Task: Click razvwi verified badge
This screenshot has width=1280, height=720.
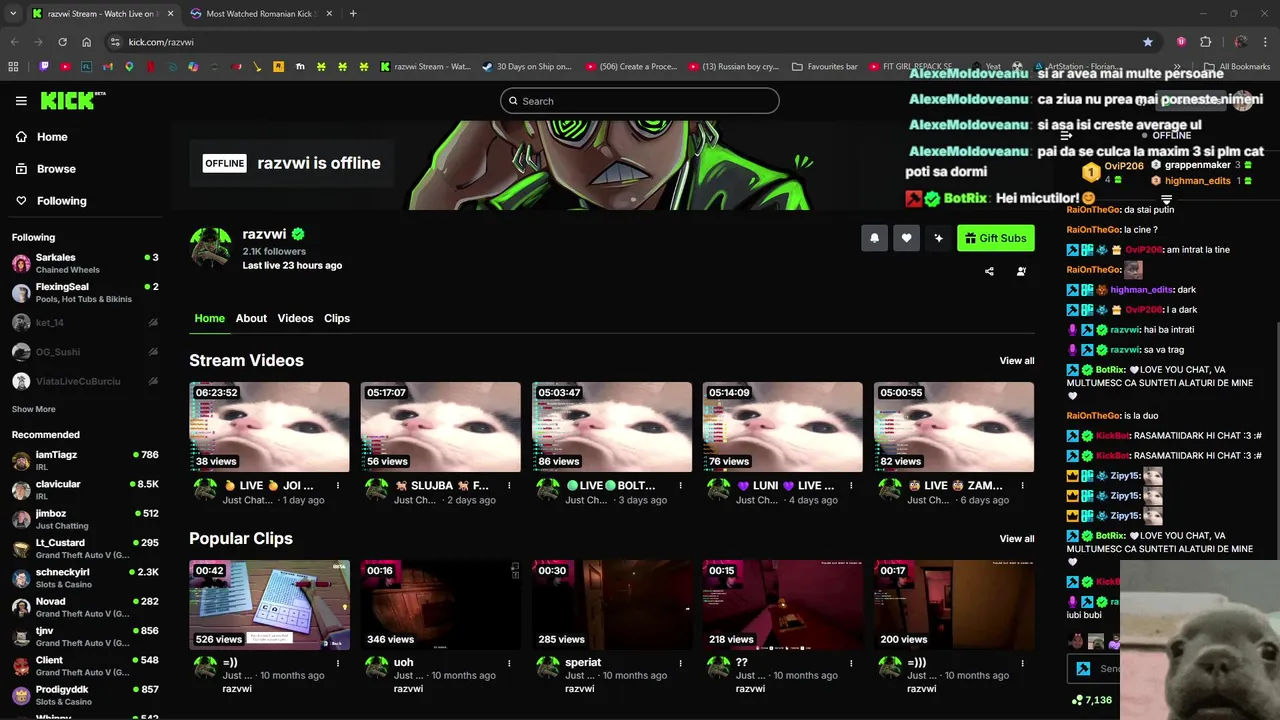Action: click(298, 235)
